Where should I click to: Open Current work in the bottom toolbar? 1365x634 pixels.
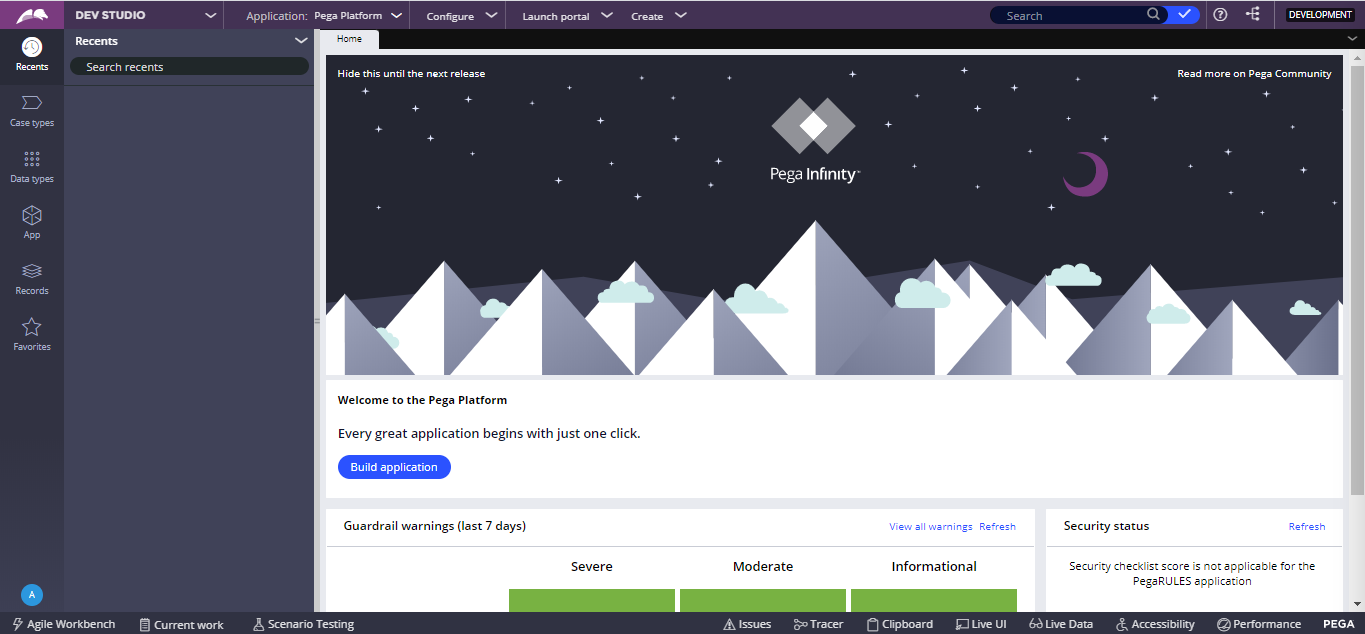point(181,624)
